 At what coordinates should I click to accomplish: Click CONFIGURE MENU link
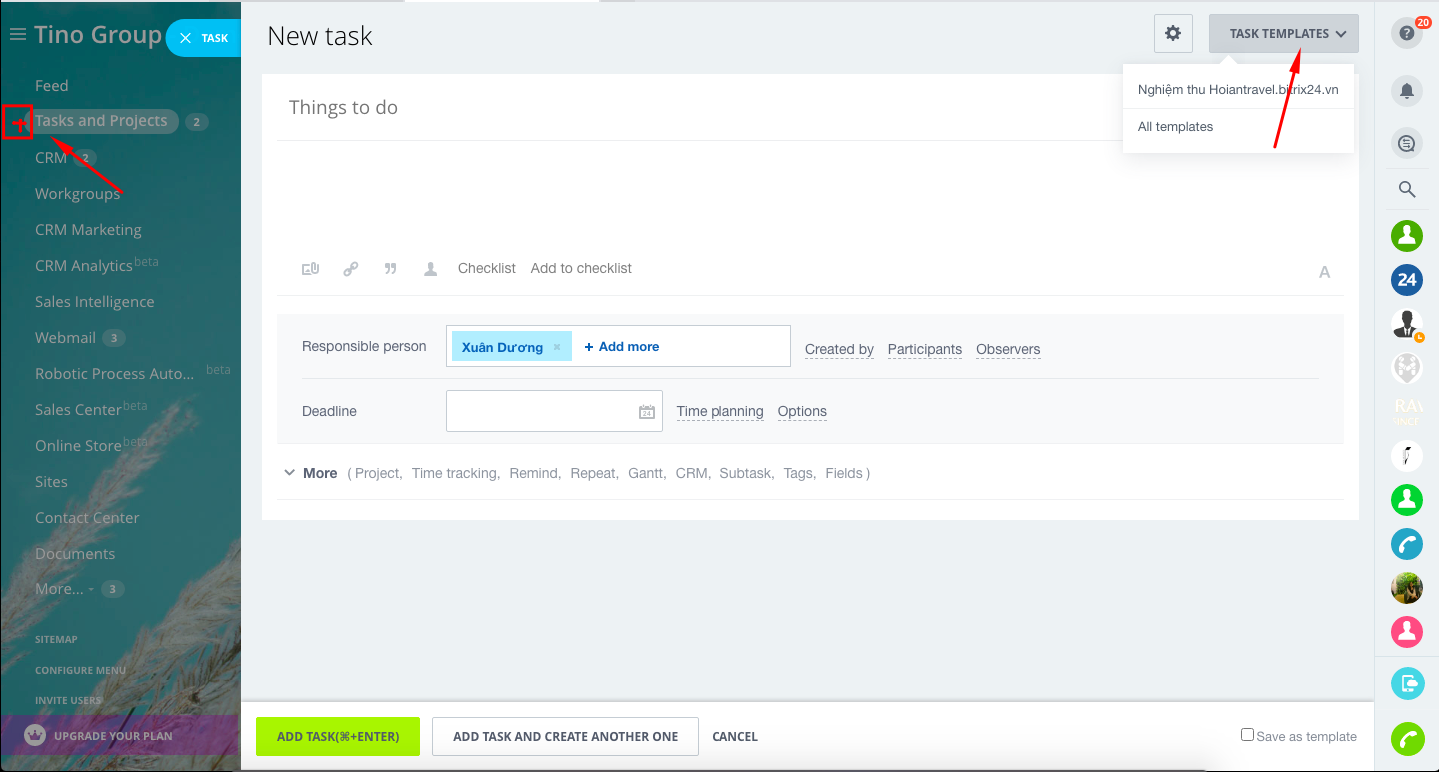[80, 670]
